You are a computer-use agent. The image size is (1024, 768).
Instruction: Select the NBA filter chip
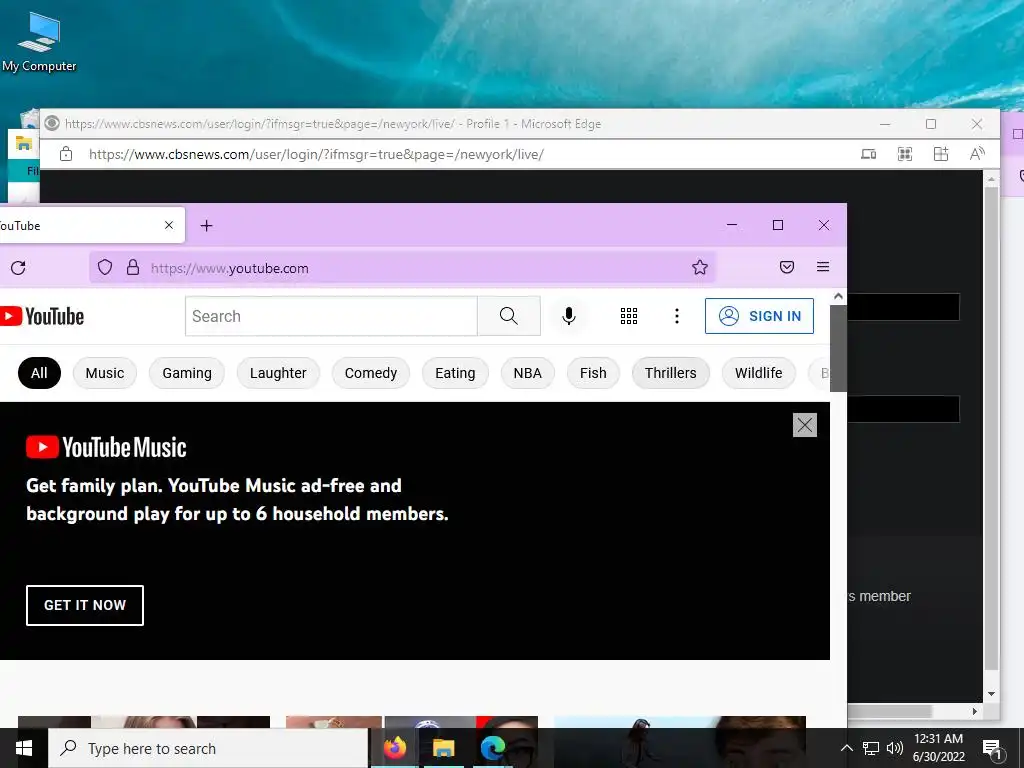click(528, 373)
